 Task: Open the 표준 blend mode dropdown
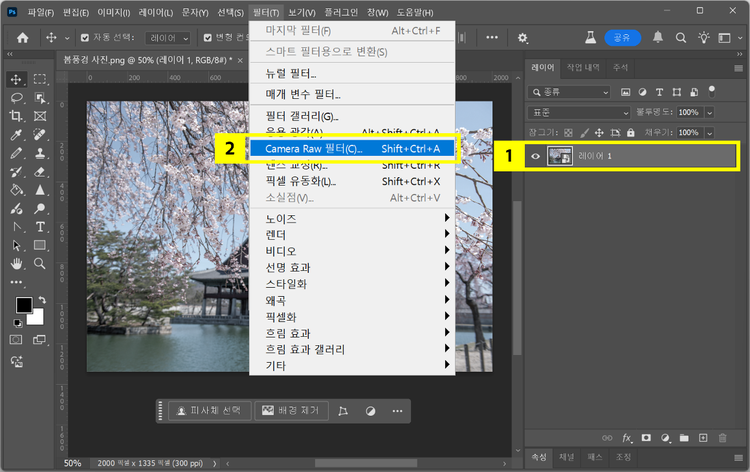(x=579, y=112)
